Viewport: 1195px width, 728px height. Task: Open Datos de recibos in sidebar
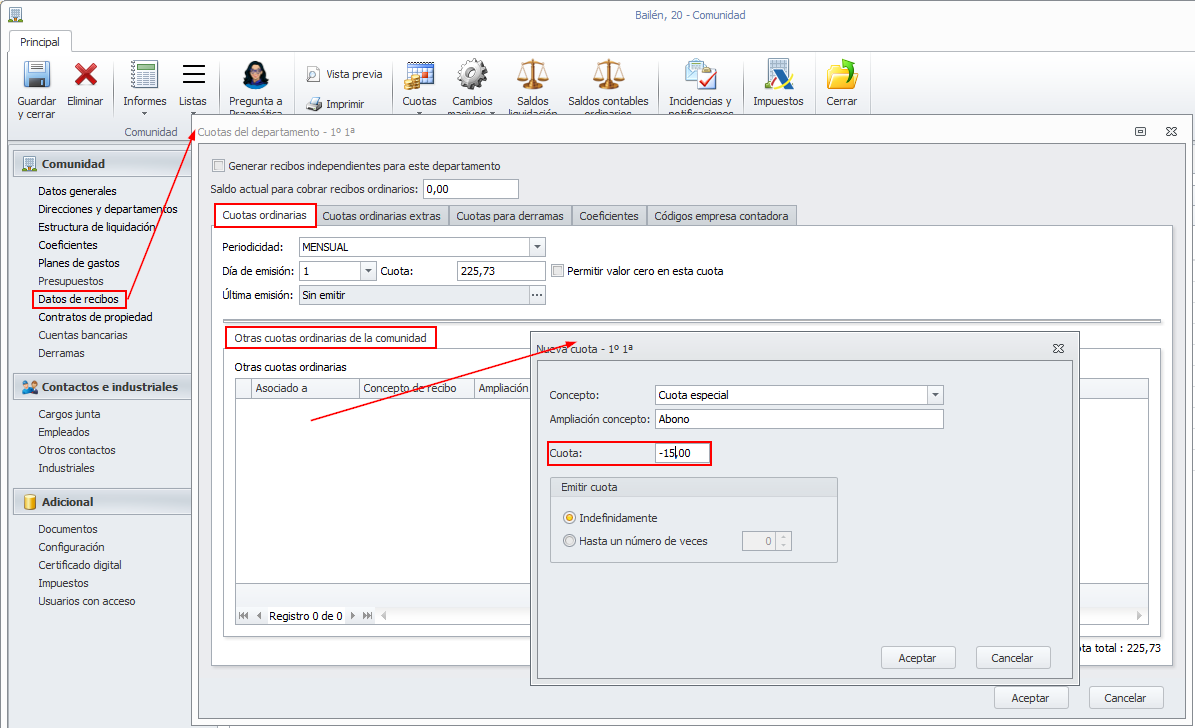pos(78,299)
